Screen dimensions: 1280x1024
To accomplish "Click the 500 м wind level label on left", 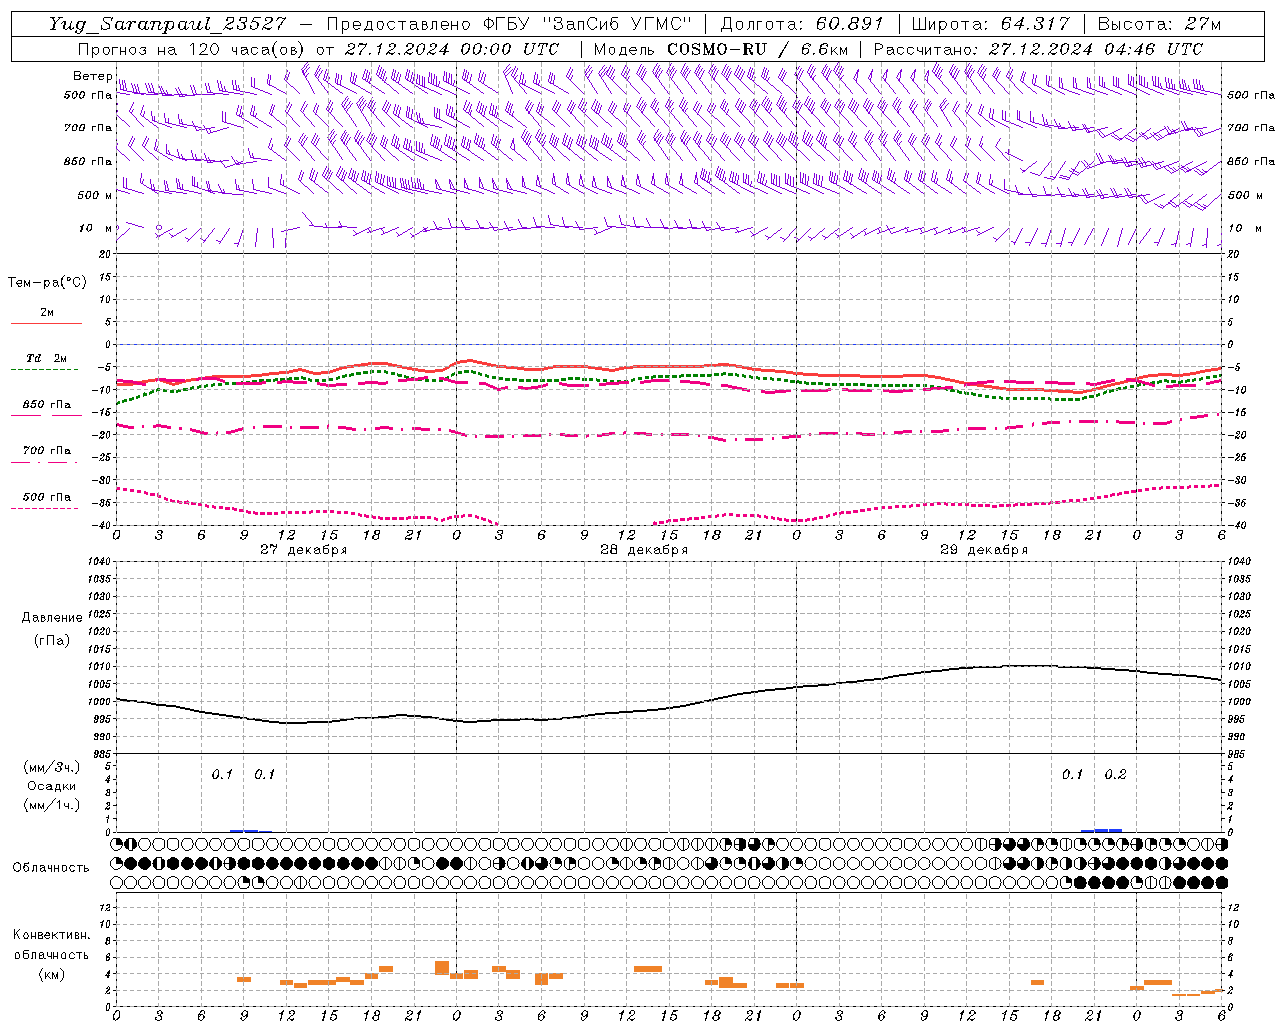I will coord(95,195).
